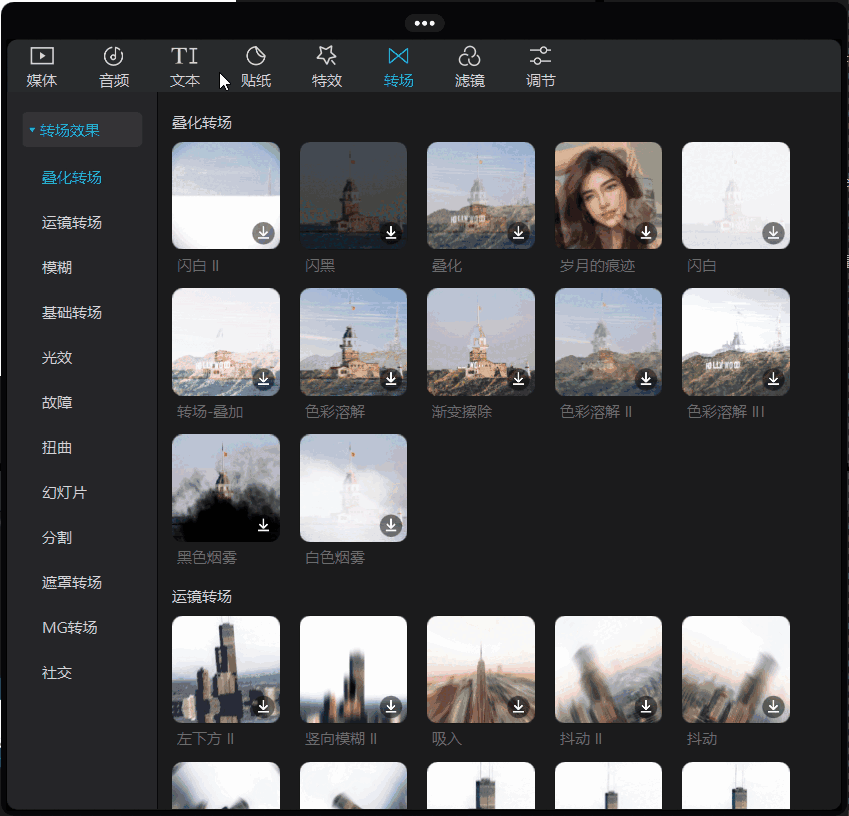Download the 岁月的痕迹 transition effect
Screen dimensions: 849x816
[x=646, y=233]
